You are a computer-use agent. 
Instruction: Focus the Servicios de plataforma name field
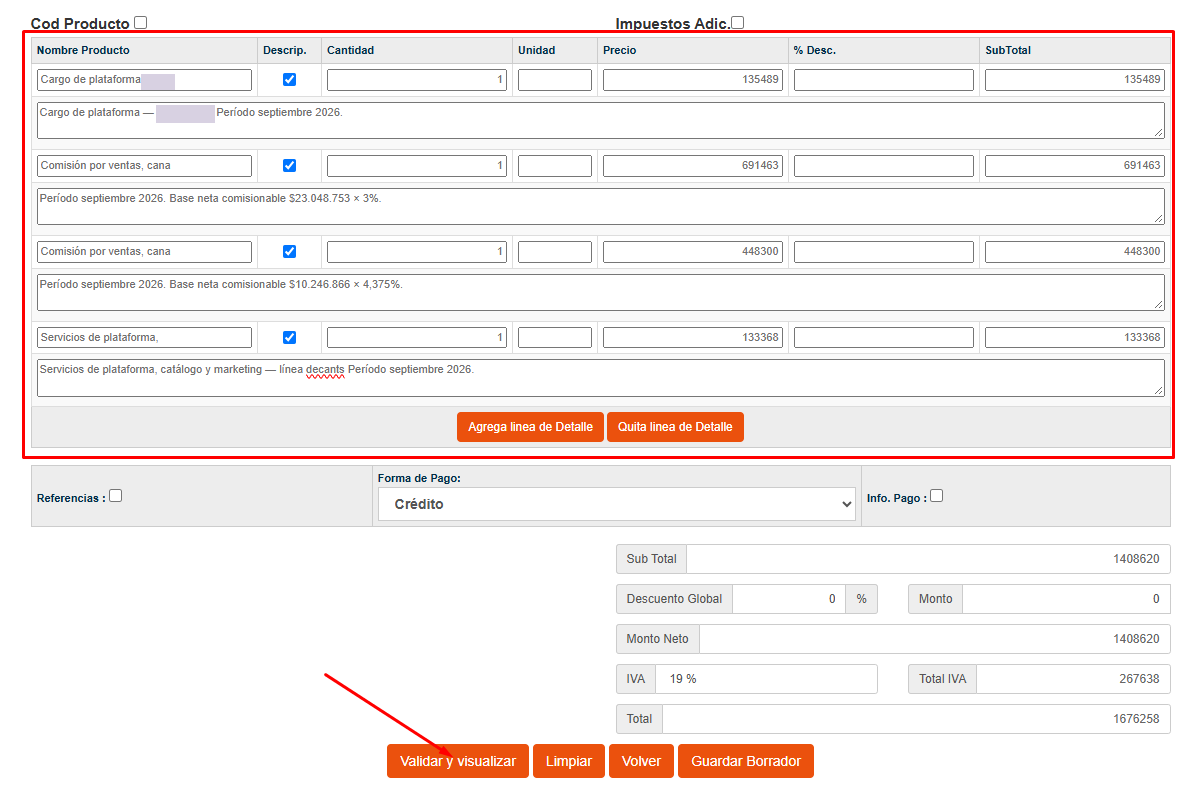[x=144, y=338]
